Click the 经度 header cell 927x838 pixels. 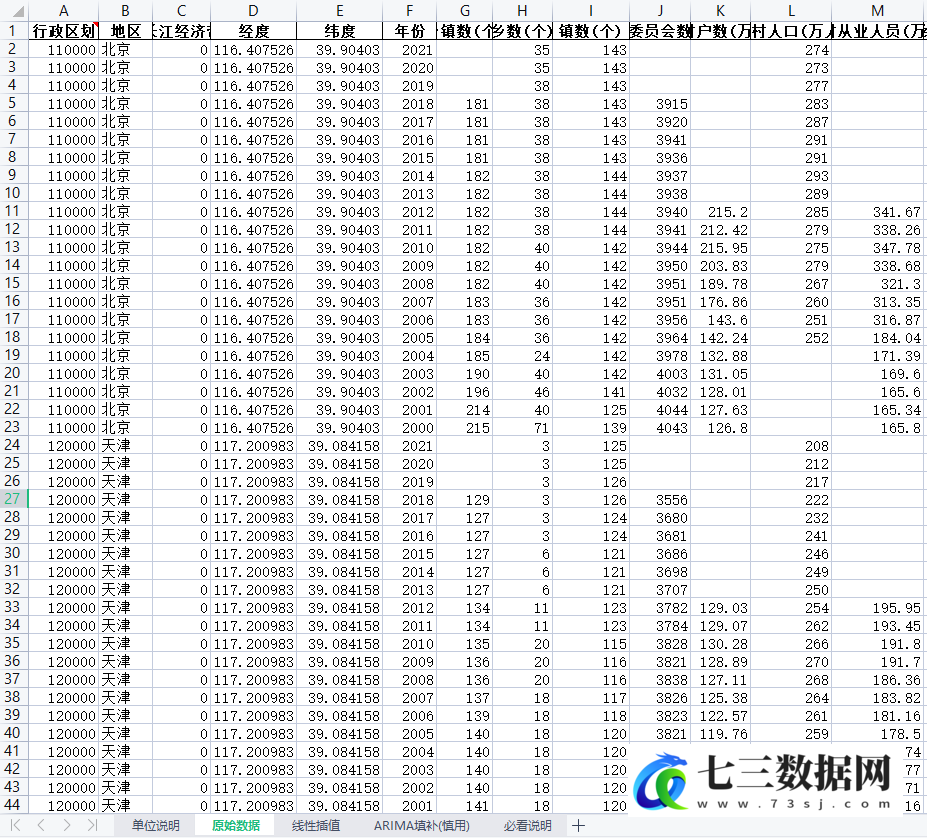coord(254,31)
